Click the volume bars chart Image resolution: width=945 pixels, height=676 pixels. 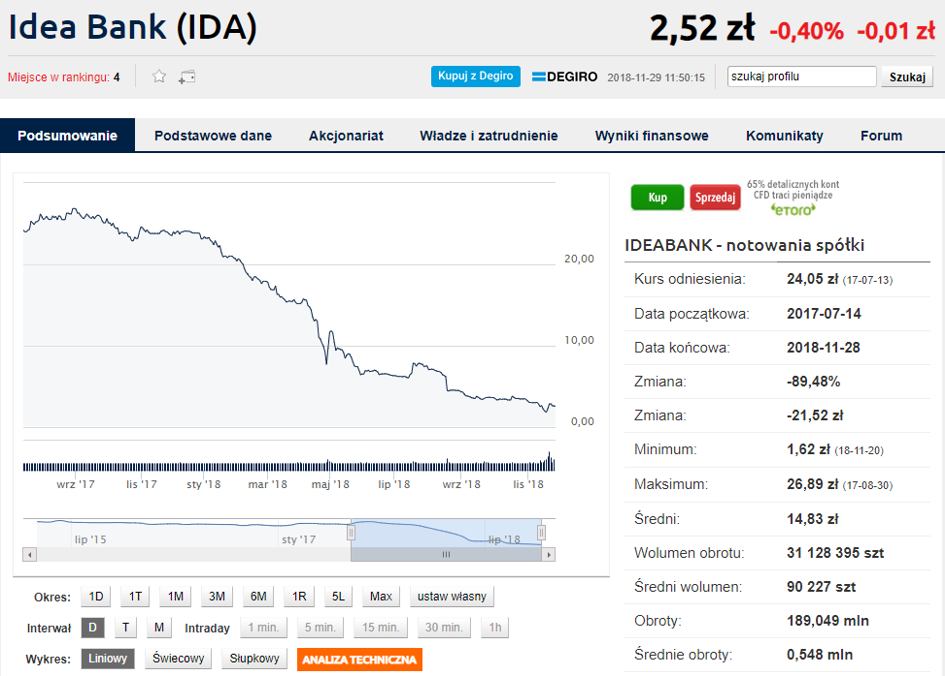tap(289, 462)
